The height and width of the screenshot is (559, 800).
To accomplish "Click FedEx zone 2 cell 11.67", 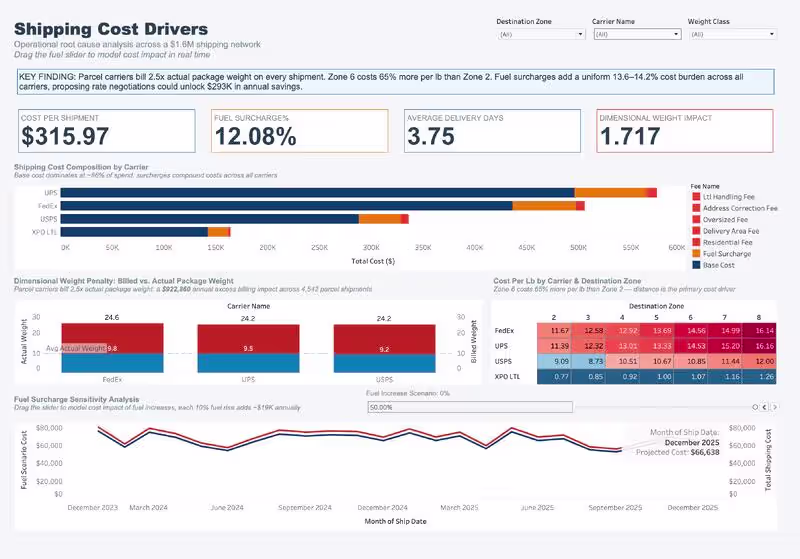I will 554,331.
